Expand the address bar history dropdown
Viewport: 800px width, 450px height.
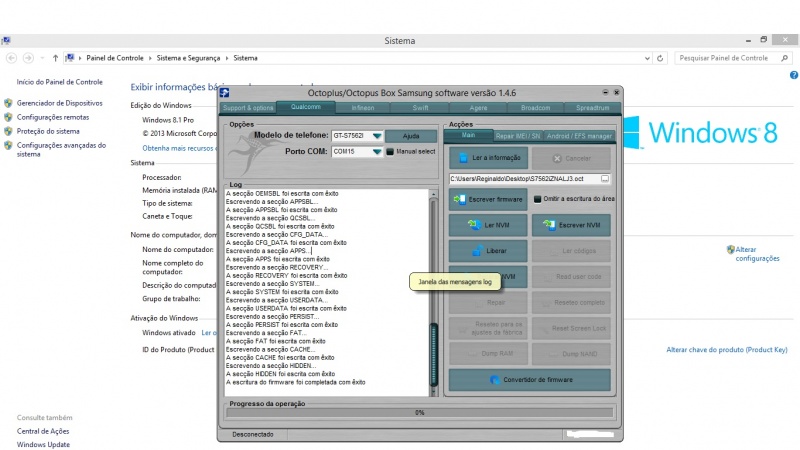[x=647, y=58]
